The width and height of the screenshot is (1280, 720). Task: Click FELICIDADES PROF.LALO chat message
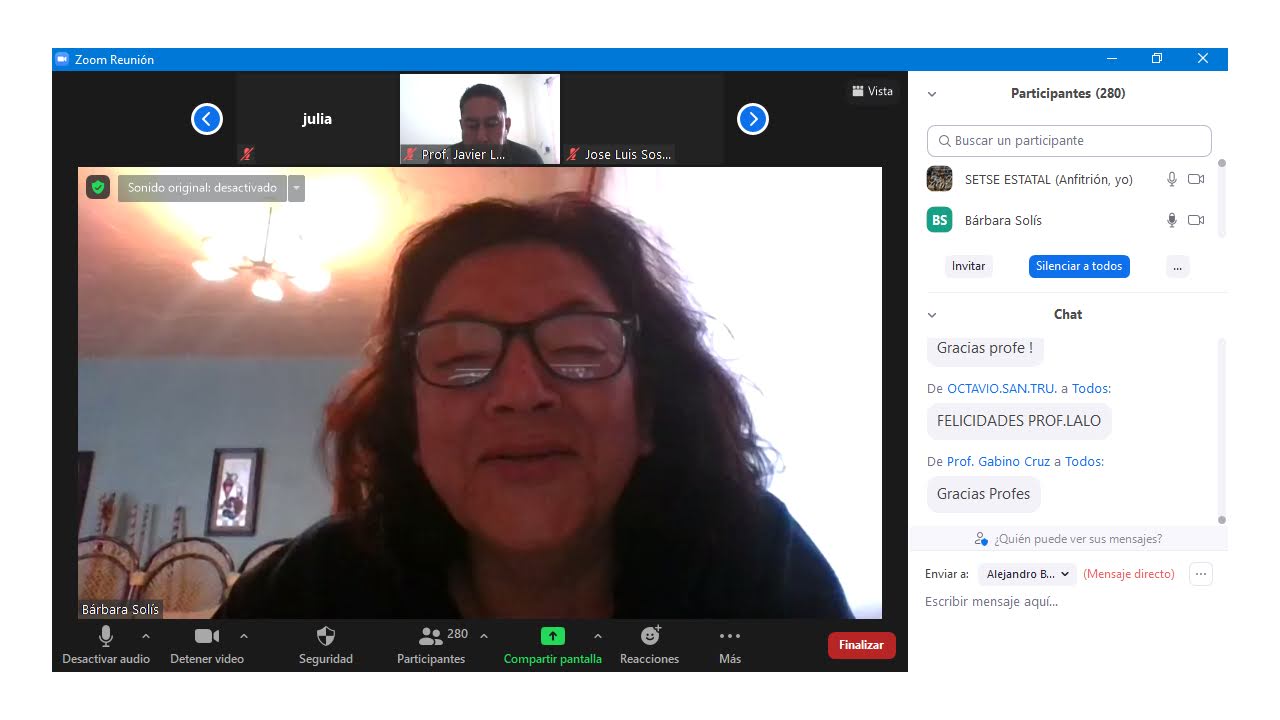point(1019,421)
